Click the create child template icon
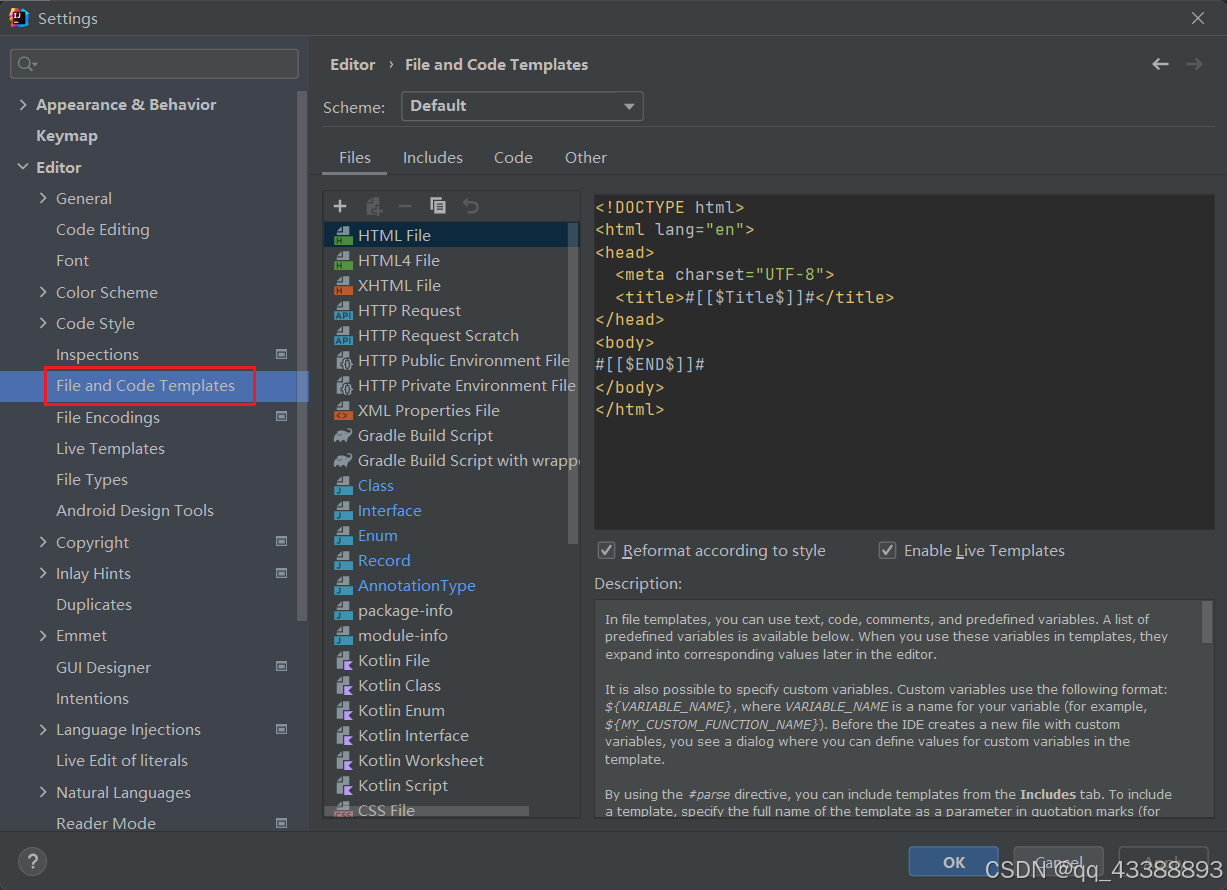Image resolution: width=1227 pixels, height=890 pixels. 374,206
